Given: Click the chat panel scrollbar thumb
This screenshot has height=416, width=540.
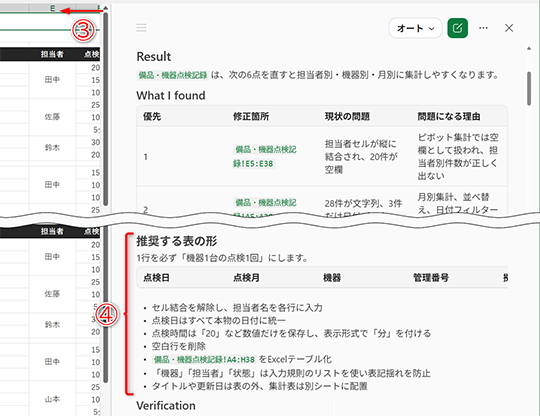Looking at the screenshot, I should pyautogui.click(x=529, y=88).
